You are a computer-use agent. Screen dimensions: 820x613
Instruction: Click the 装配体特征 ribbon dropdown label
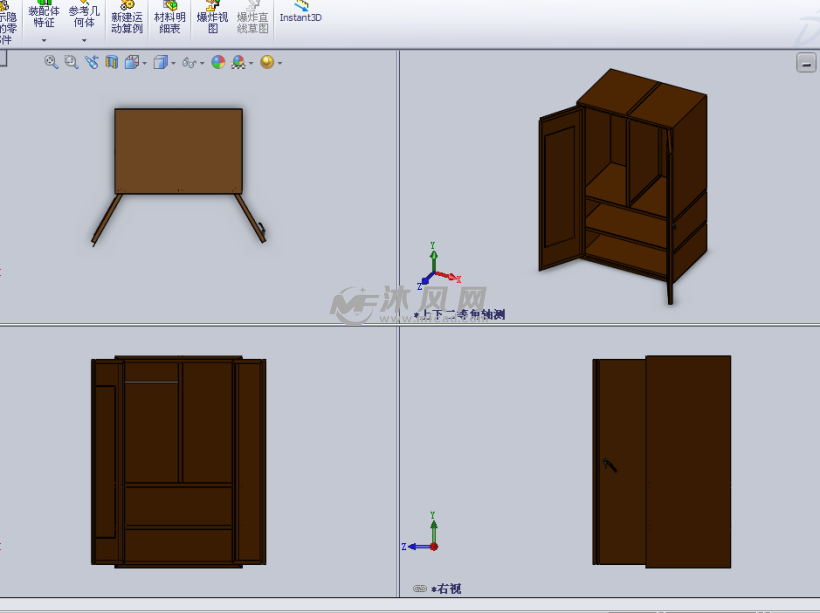(44, 41)
